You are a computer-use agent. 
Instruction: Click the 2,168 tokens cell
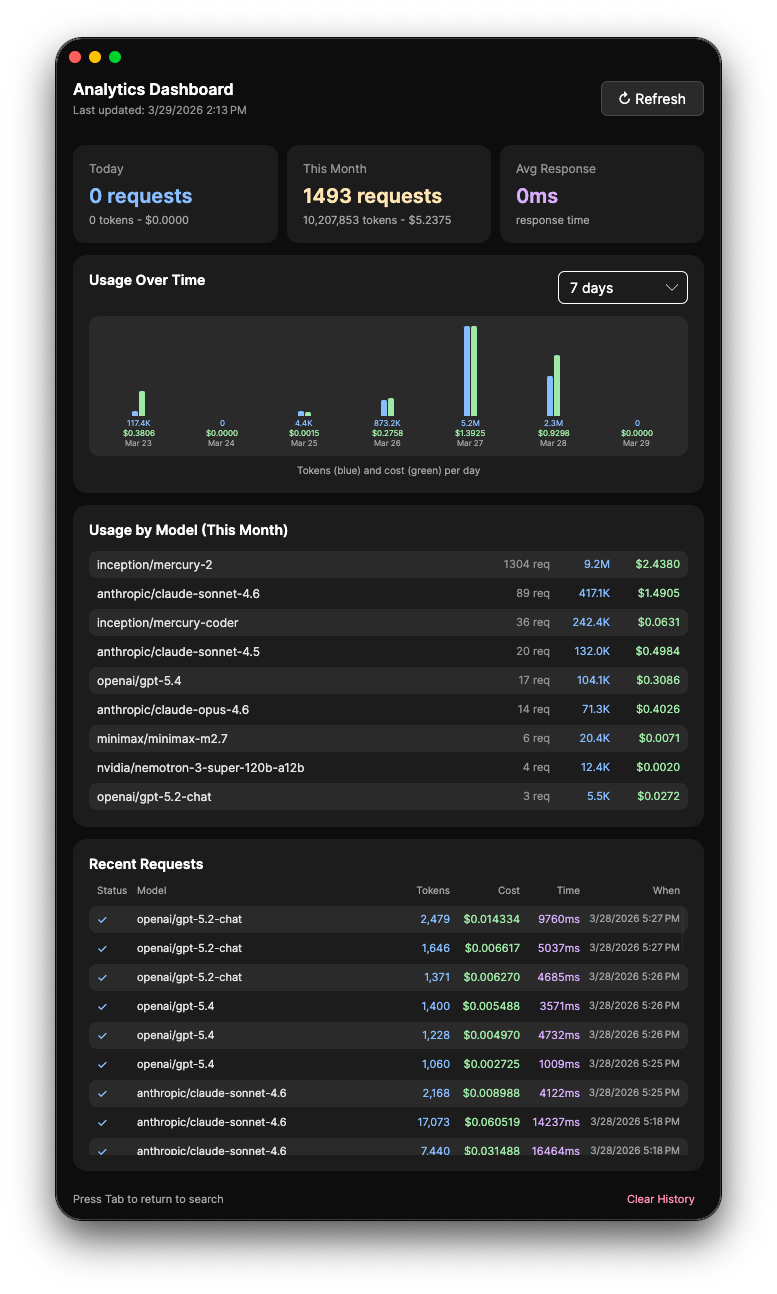tap(436, 1093)
